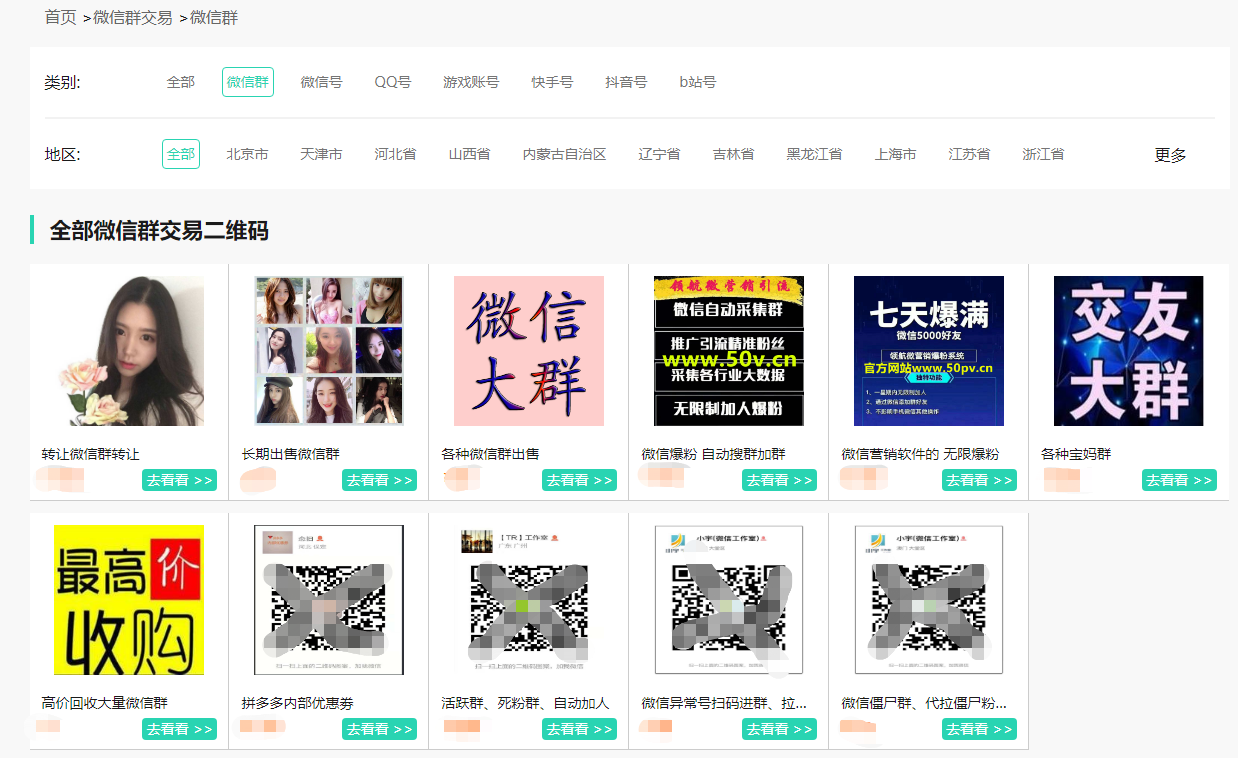Filter by region 山西省
Image resolution: width=1238 pixels, height=758 pixels.
click(469, 154)
